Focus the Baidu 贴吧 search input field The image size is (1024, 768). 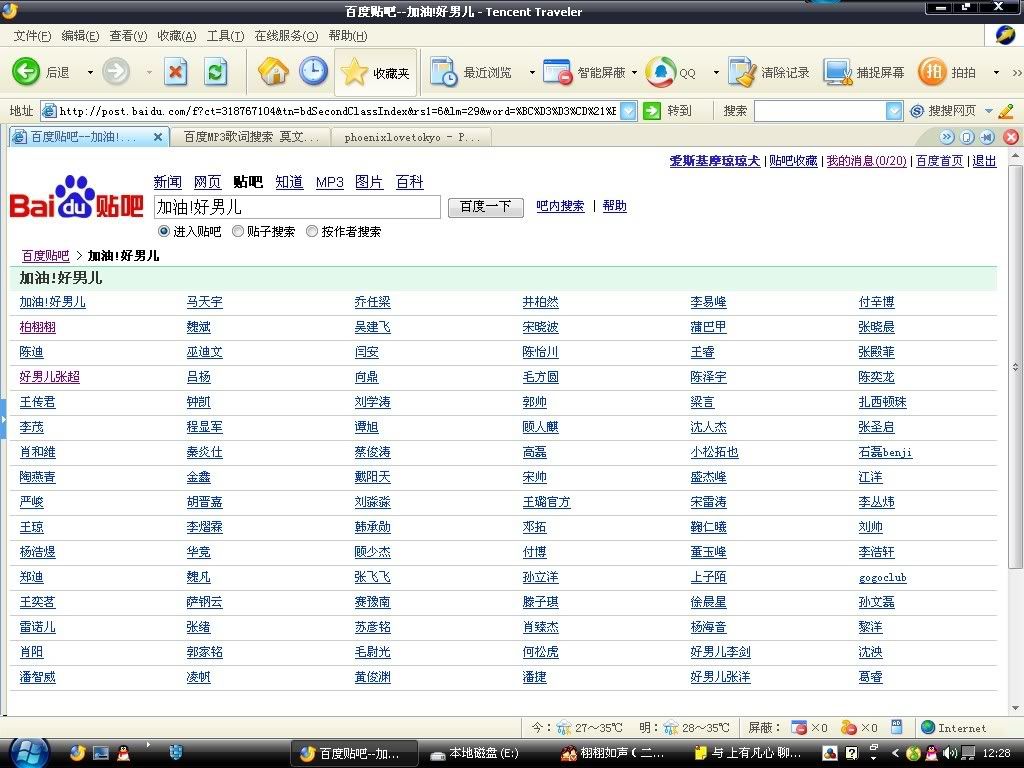pyautogui.click(x=297, y=207)
